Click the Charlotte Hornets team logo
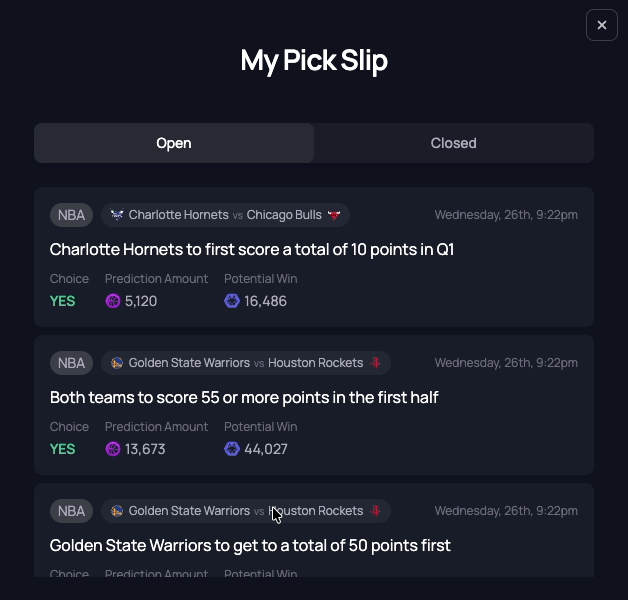 (x=117, y=215)
